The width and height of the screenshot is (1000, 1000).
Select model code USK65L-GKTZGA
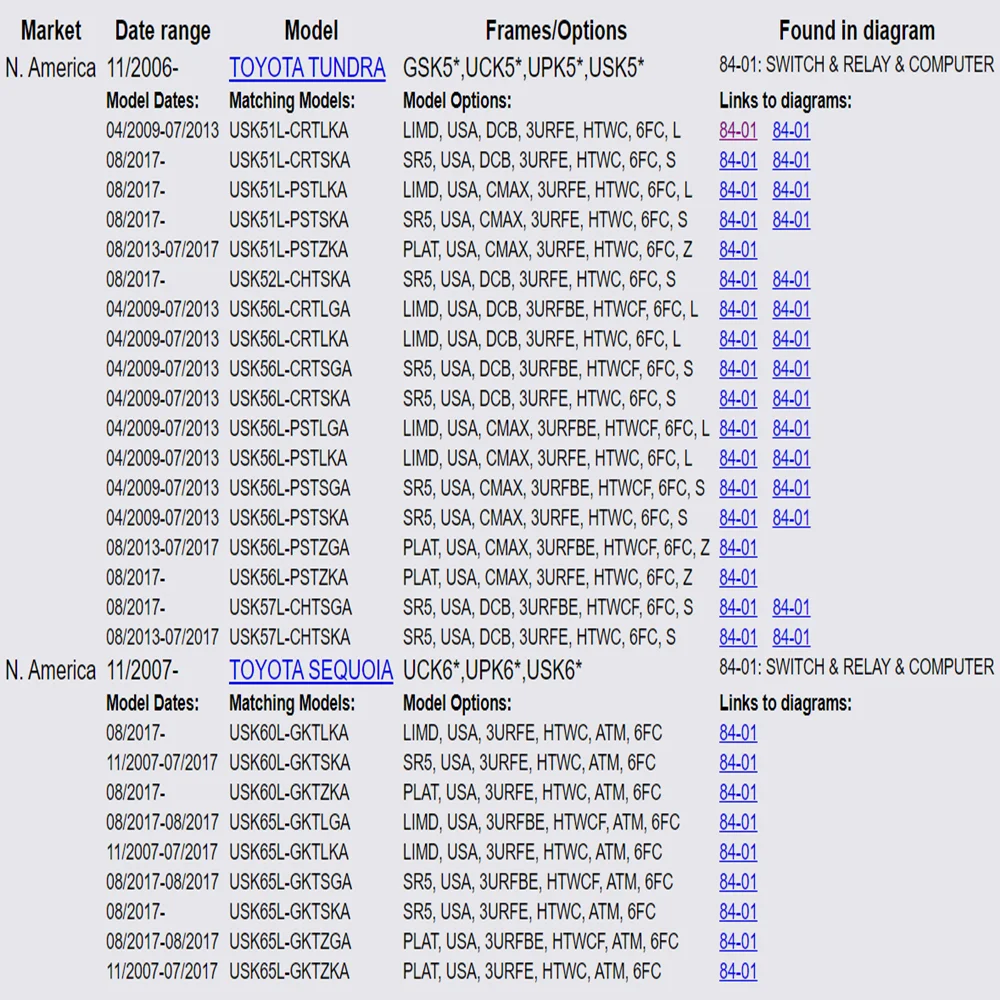tap(290, 941)
